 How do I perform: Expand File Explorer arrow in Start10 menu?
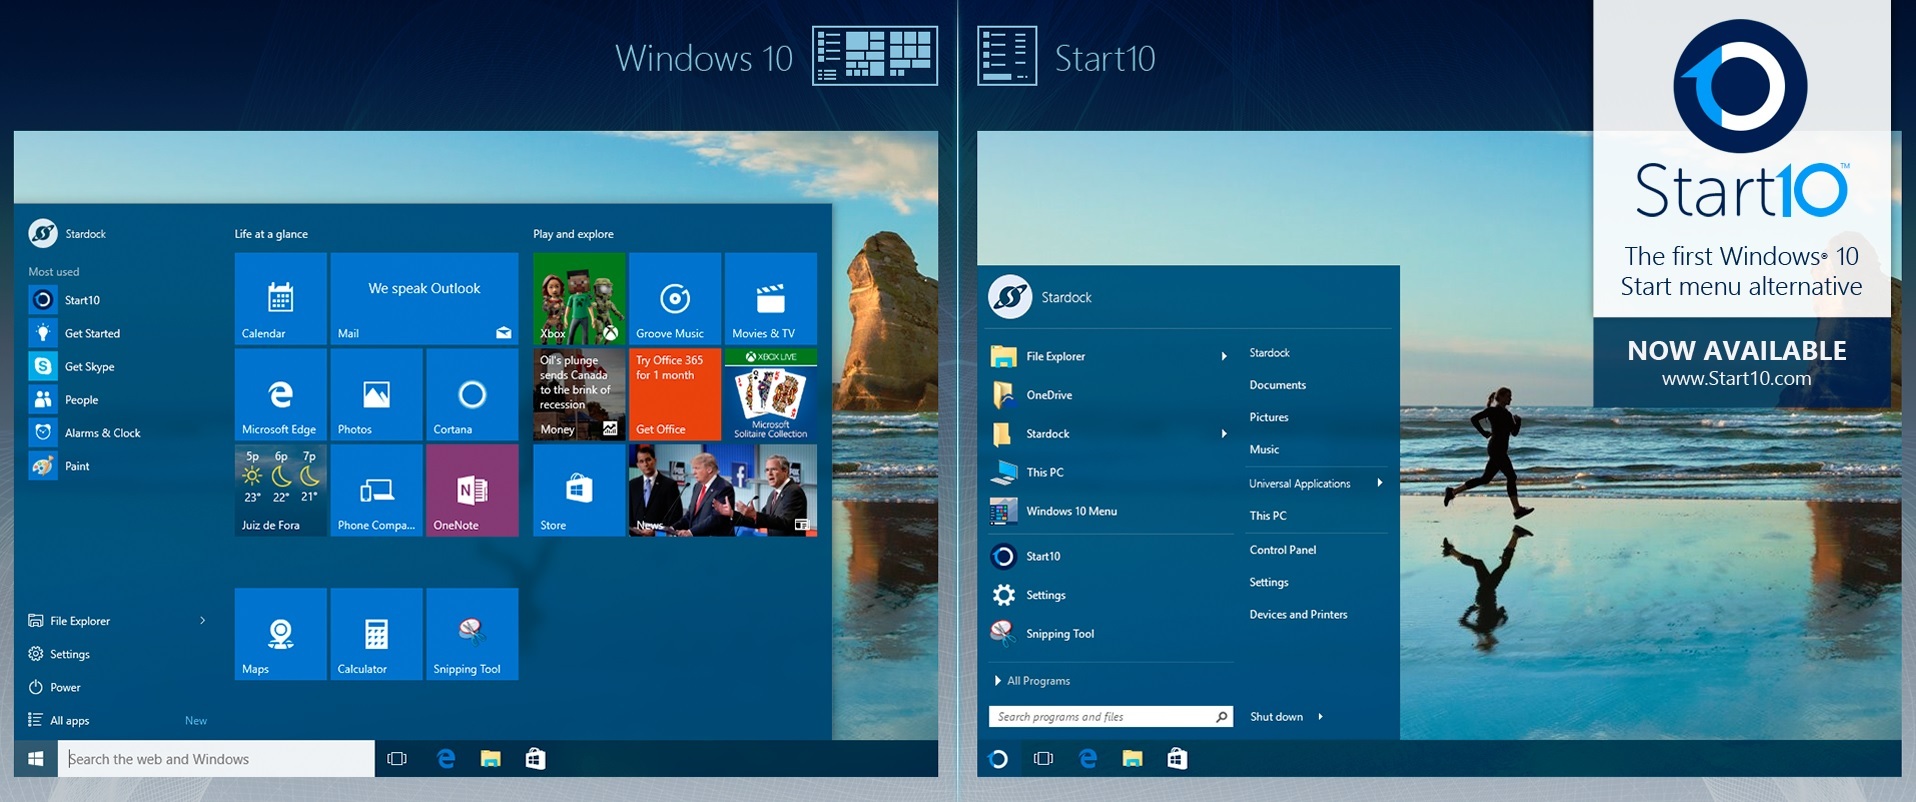coord(1224,356)
